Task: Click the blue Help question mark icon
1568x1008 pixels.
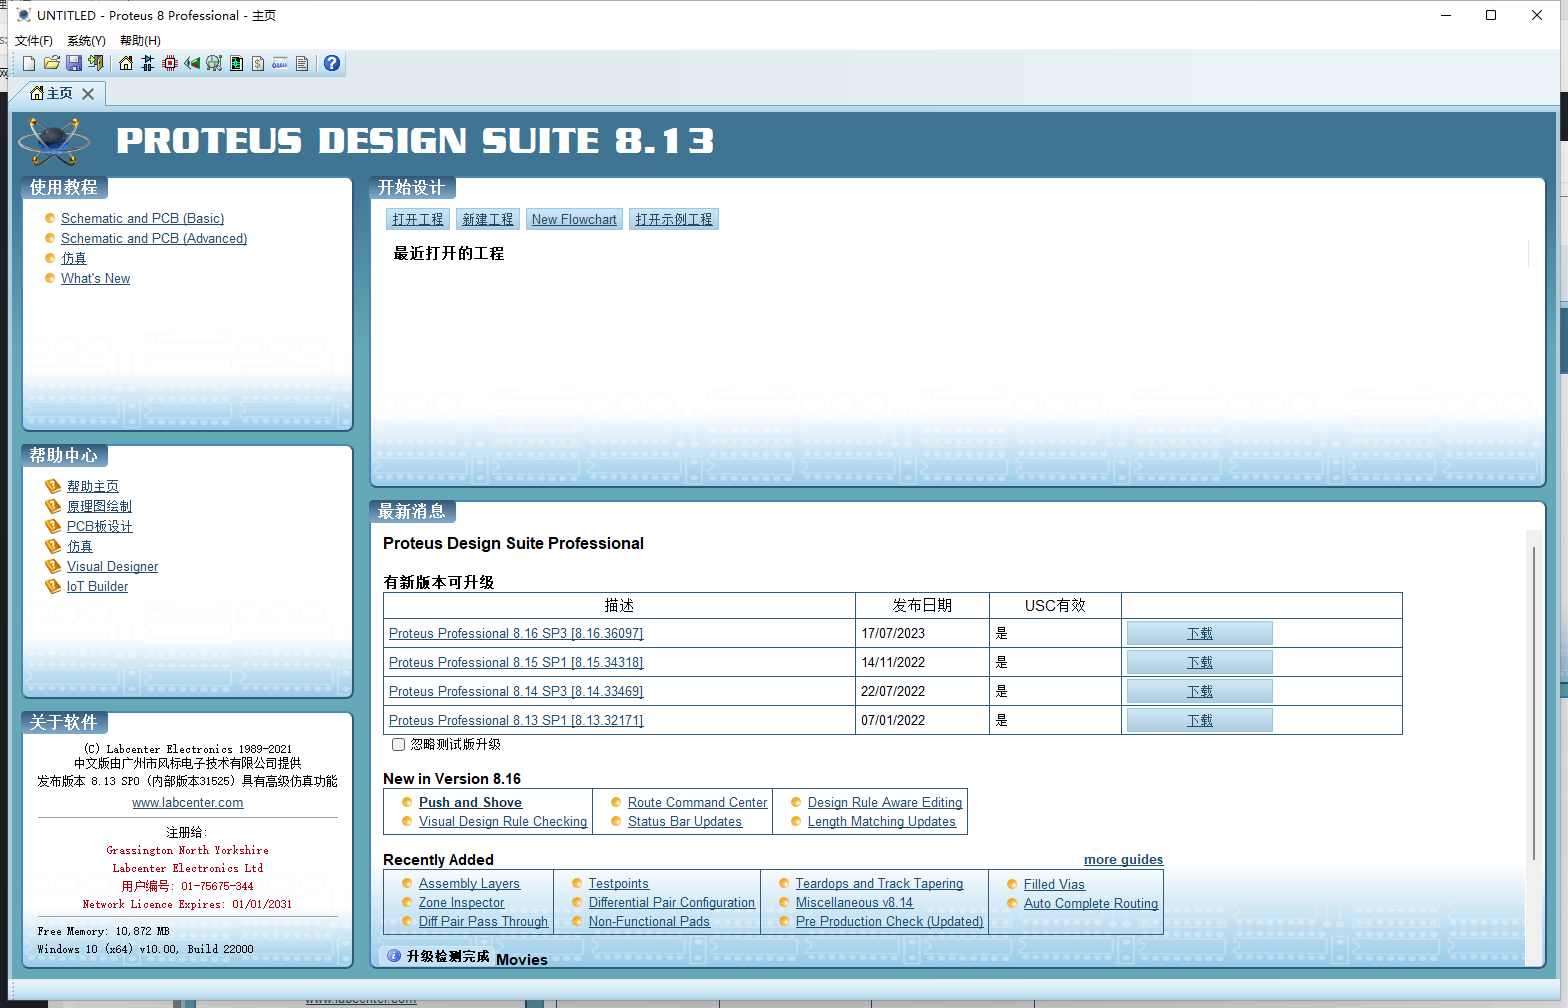Action: point(332,63)
